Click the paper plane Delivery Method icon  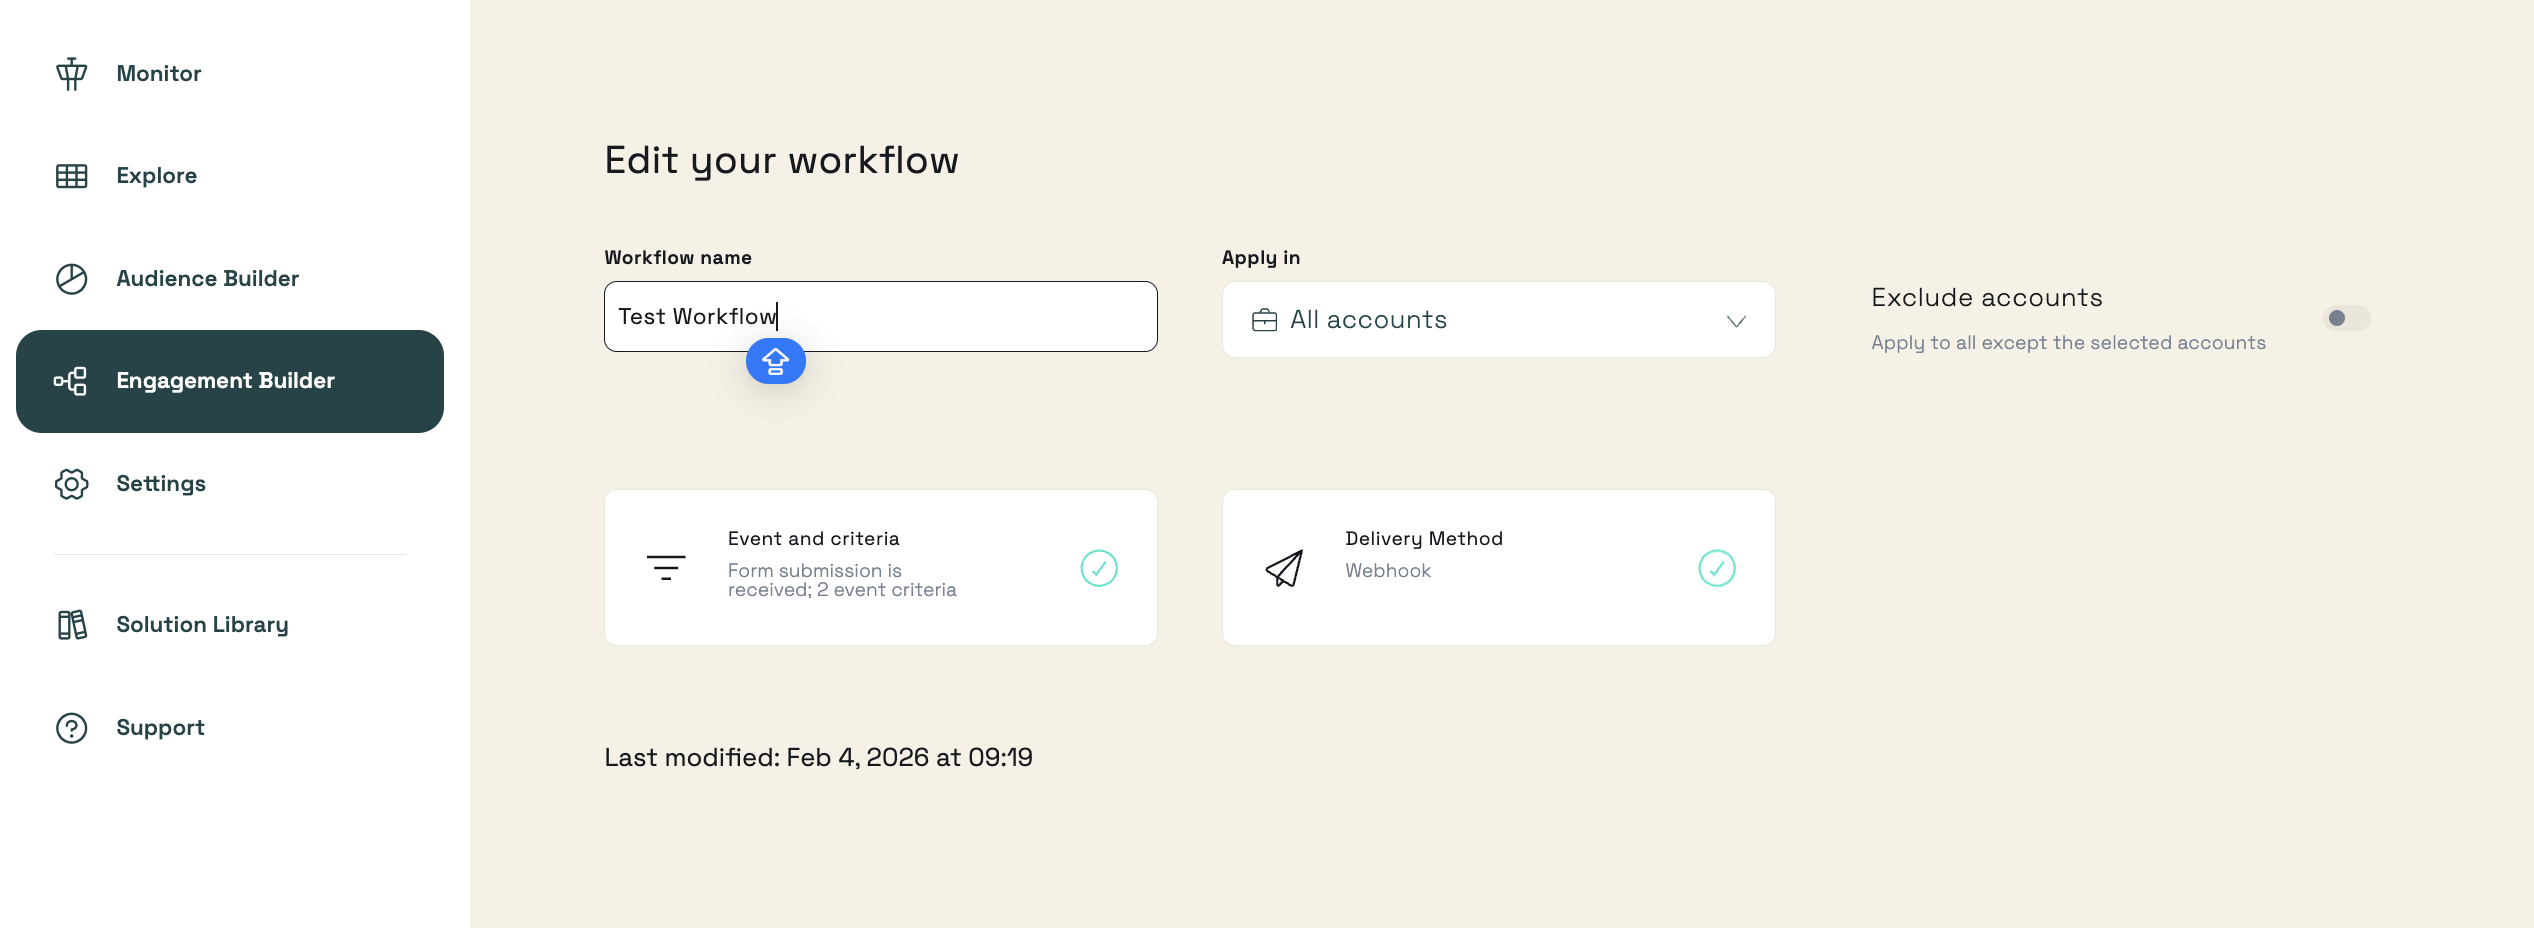1284,568
